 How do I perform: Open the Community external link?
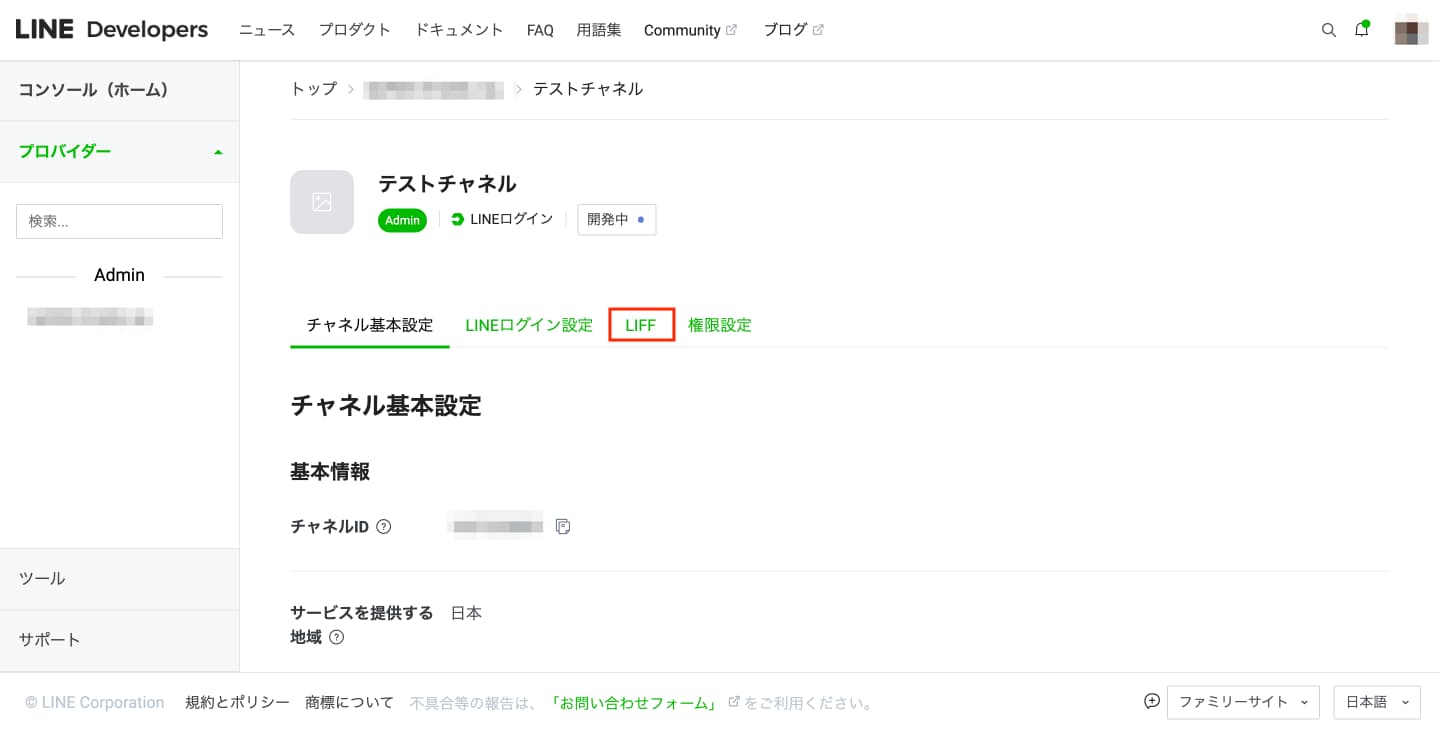[x=690, y=30]
